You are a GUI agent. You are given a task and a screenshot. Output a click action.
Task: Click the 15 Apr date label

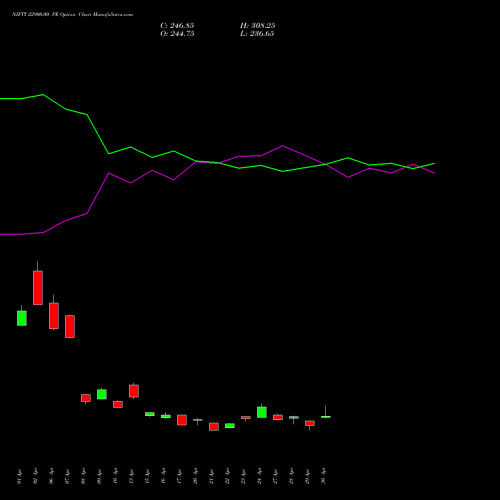(x=147, y=476)
